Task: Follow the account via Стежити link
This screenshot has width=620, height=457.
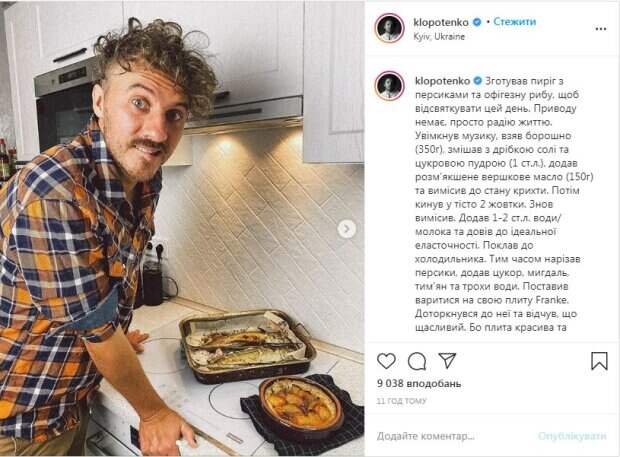Action: pos(514,22)
